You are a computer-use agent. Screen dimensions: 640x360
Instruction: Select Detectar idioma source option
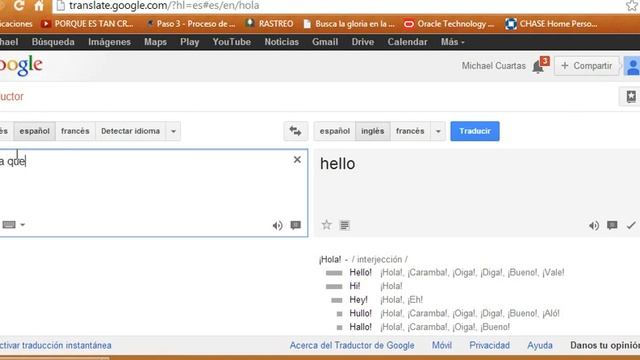130,131
